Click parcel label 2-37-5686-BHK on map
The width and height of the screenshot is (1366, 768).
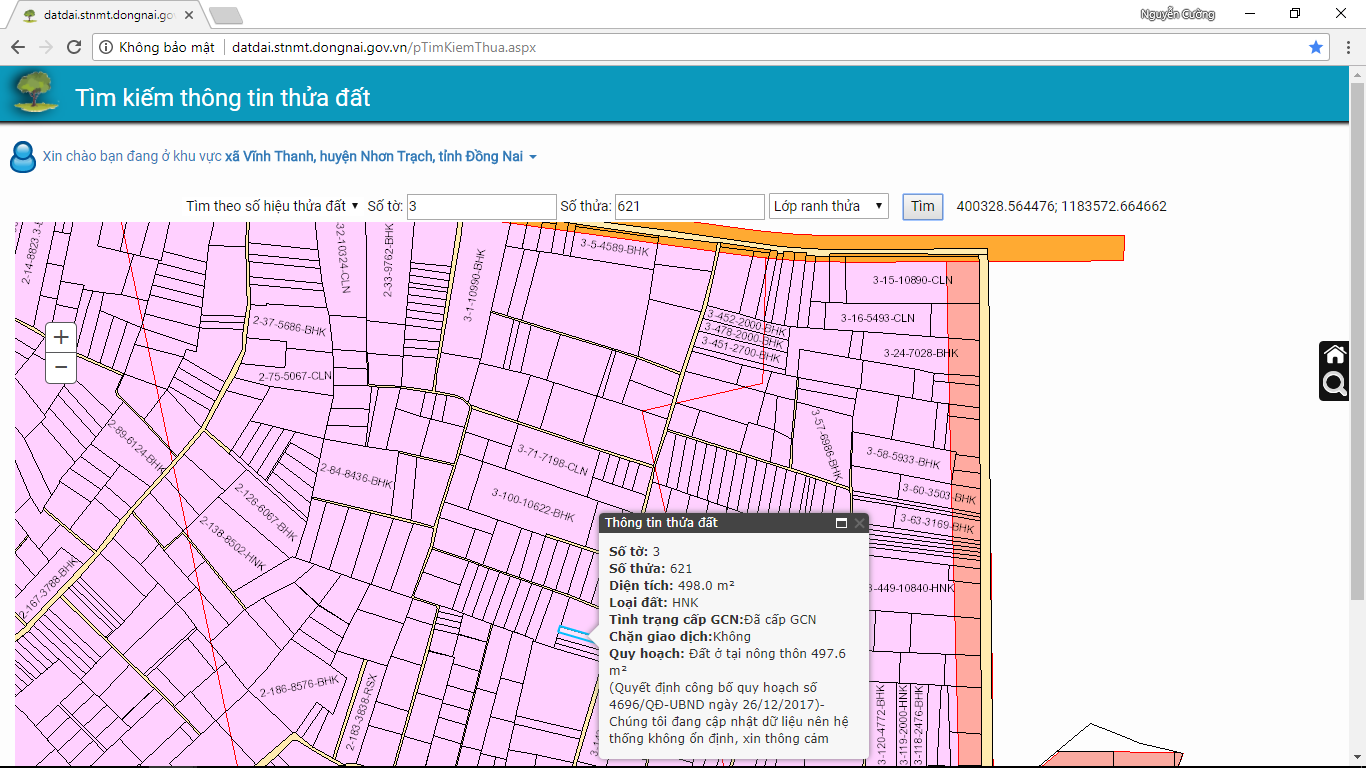(x=290, y=325)
